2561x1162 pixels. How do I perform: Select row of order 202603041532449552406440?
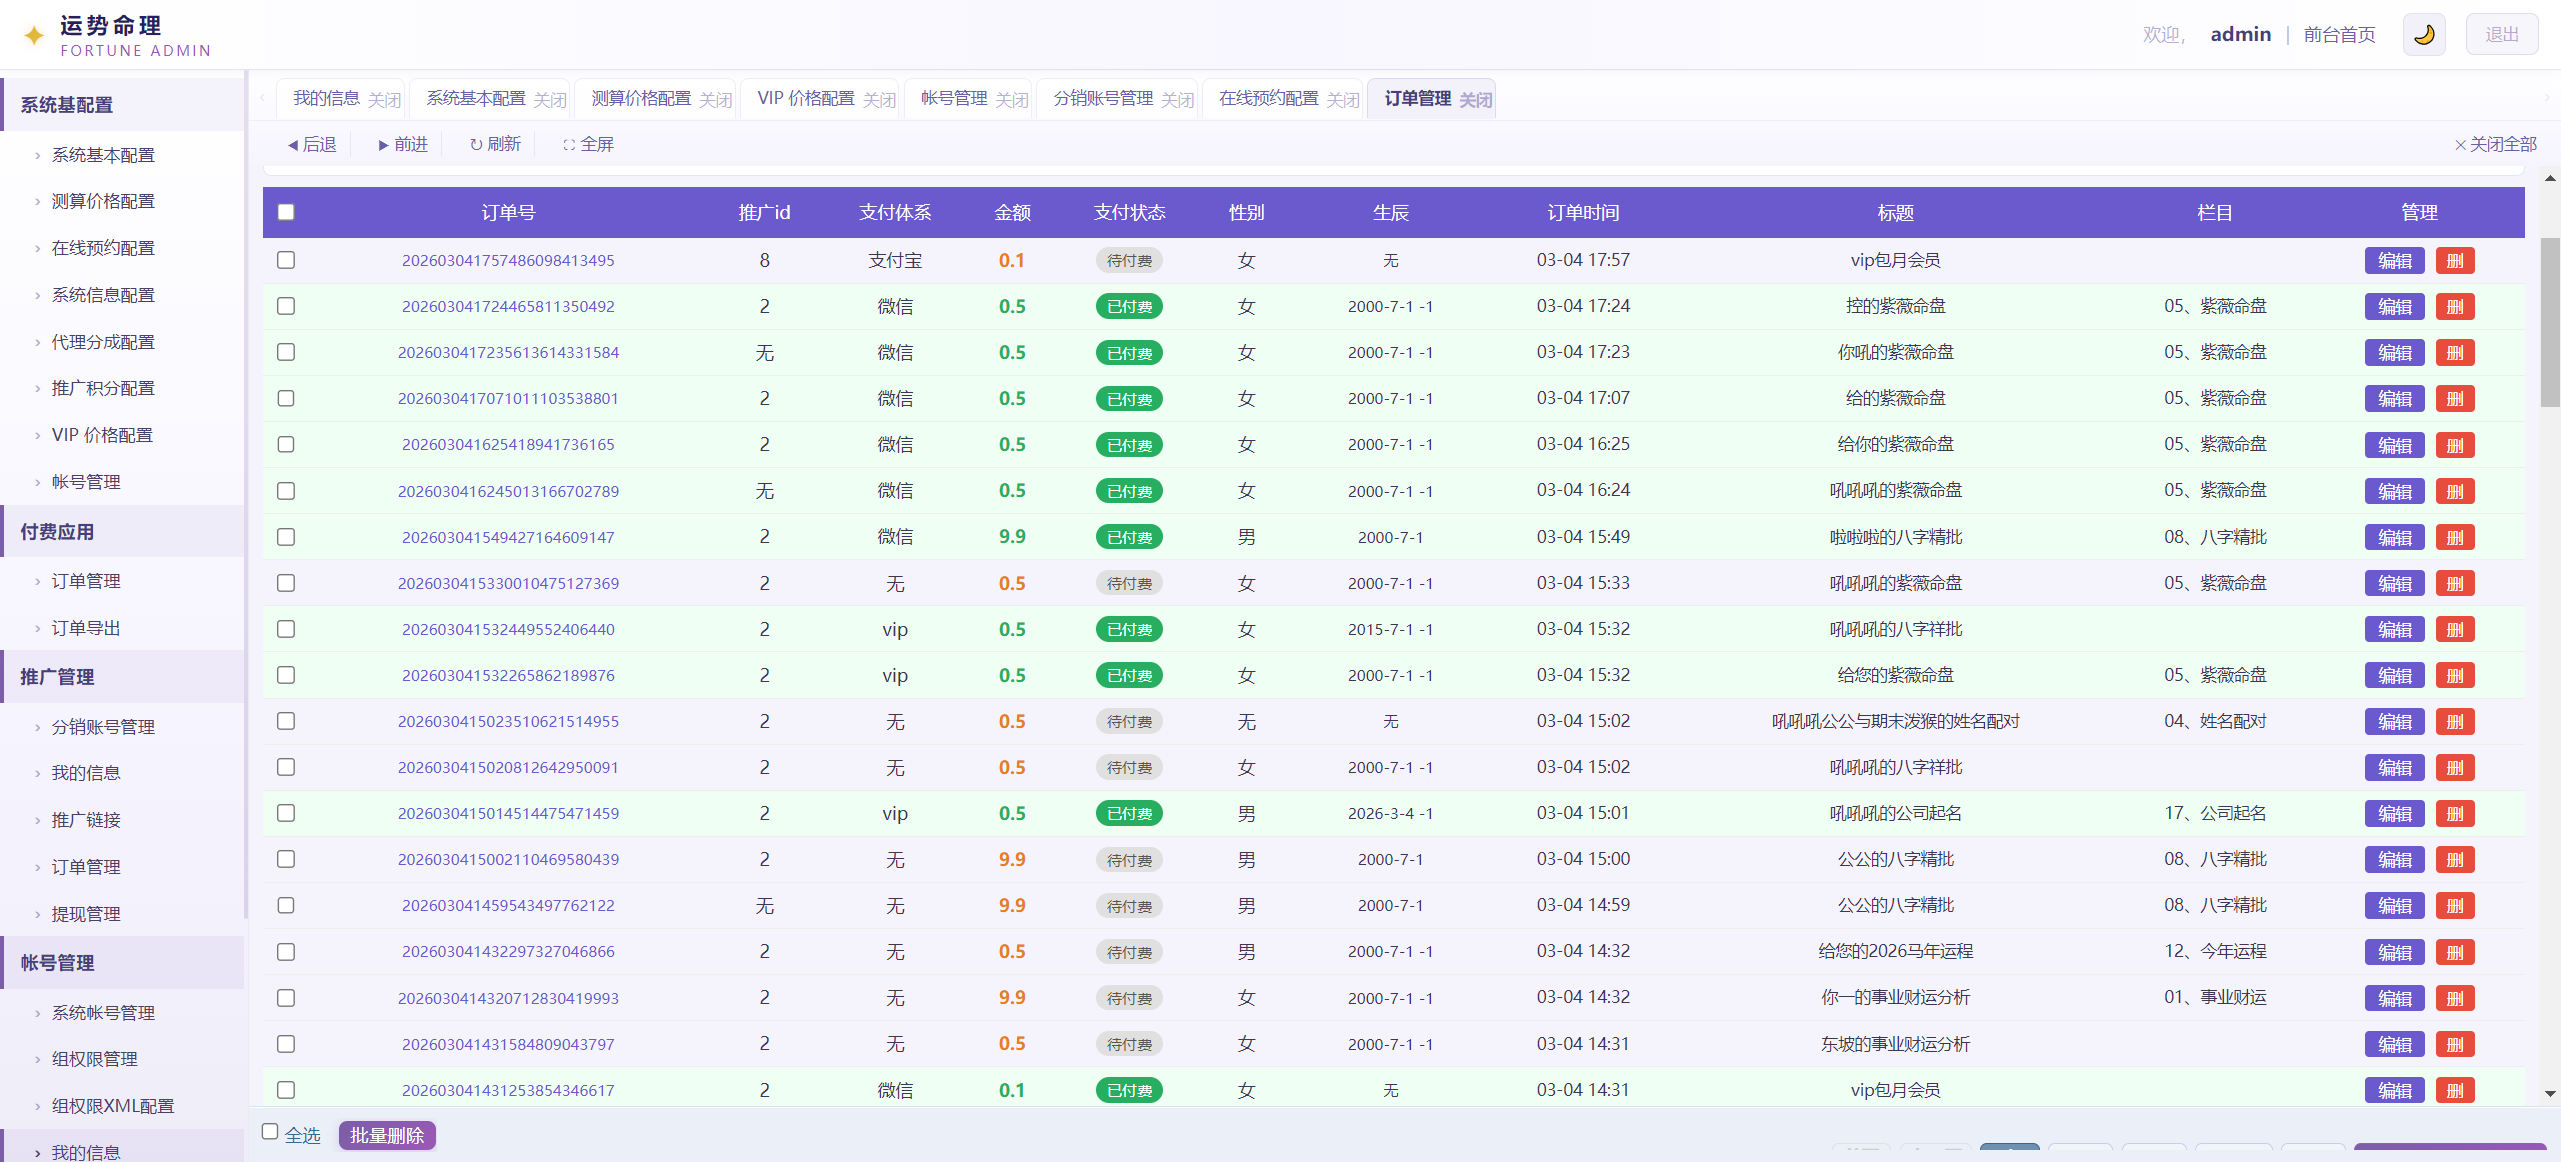click(x=286, y=629)
